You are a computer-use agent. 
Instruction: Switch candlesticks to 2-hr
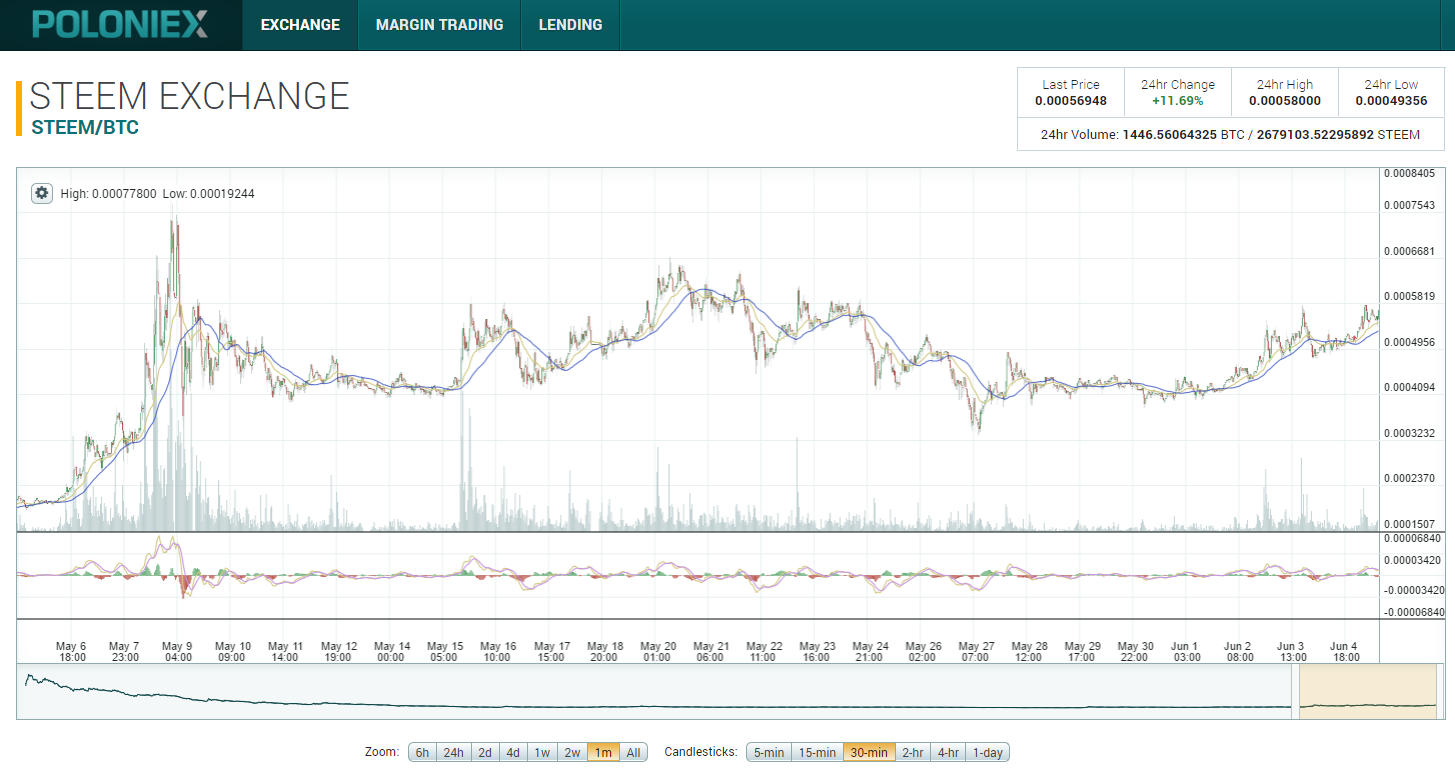[x=913, y=752]
